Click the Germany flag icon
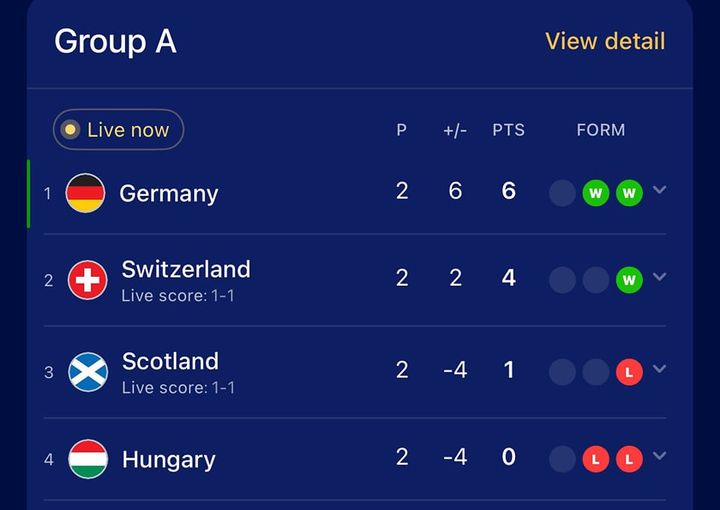This screenshot has height=510, width=720. 85,193
